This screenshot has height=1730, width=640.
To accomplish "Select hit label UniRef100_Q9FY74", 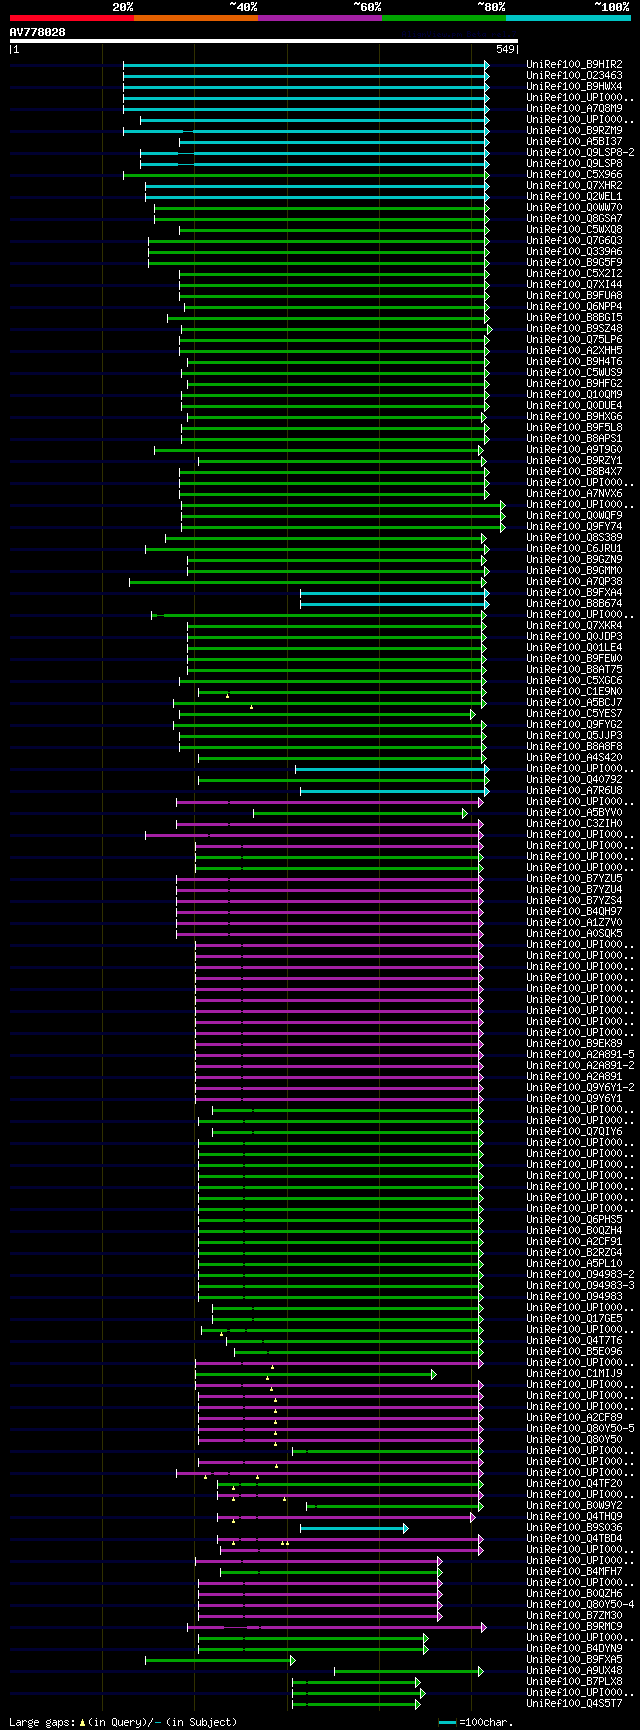I will pos(574,527).
